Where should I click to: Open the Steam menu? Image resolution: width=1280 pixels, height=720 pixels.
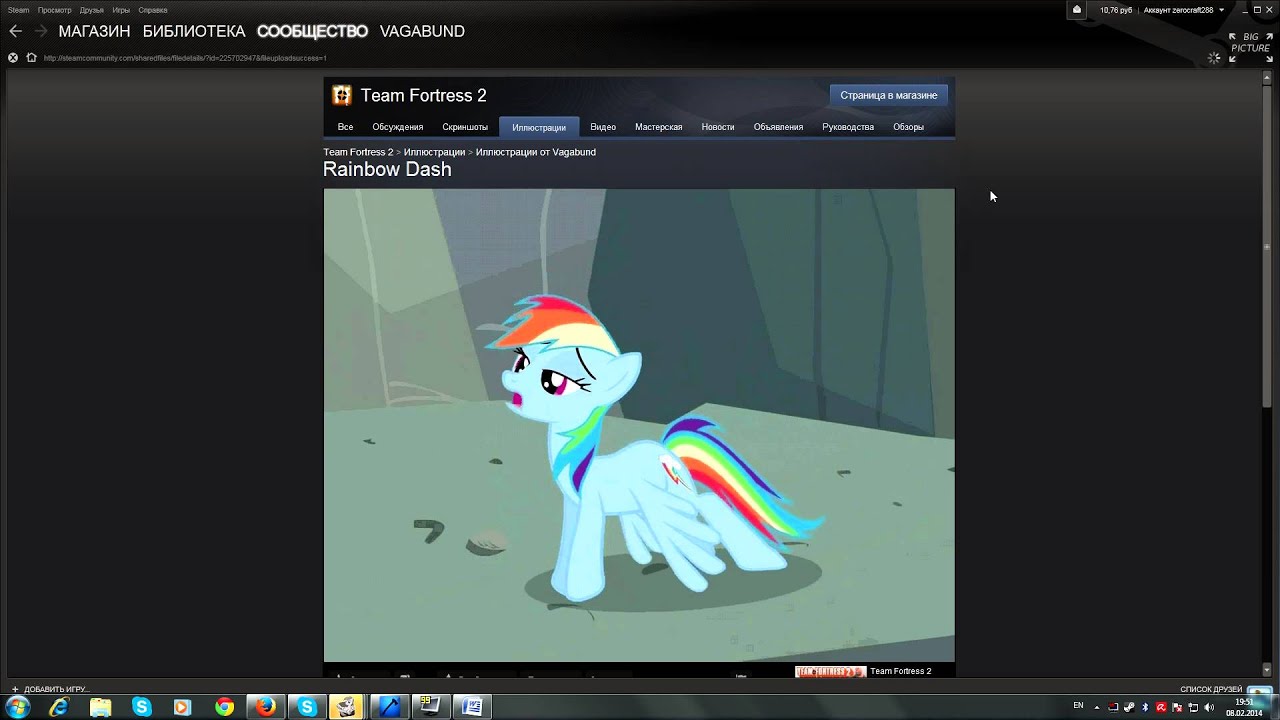18,10
